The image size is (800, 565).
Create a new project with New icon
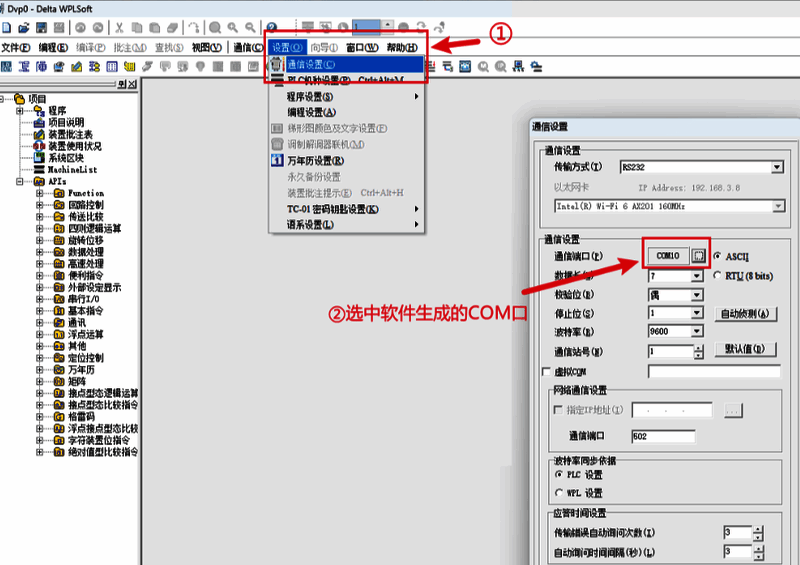pyautogui.click(x=7, y=28)
